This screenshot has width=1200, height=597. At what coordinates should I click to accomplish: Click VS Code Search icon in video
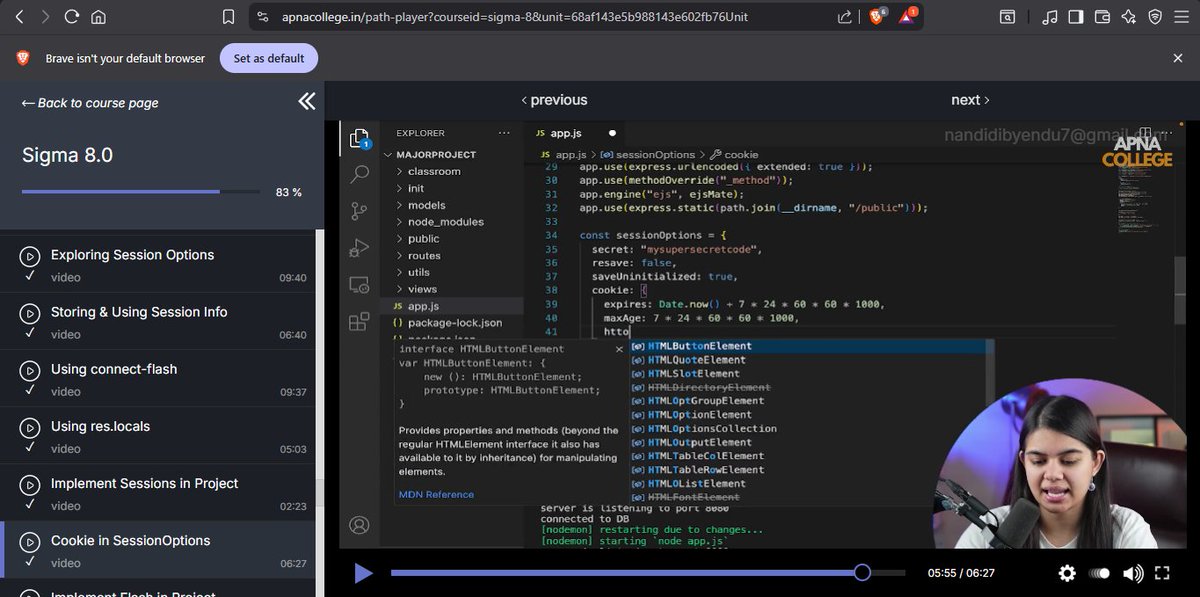coord(359,174)
